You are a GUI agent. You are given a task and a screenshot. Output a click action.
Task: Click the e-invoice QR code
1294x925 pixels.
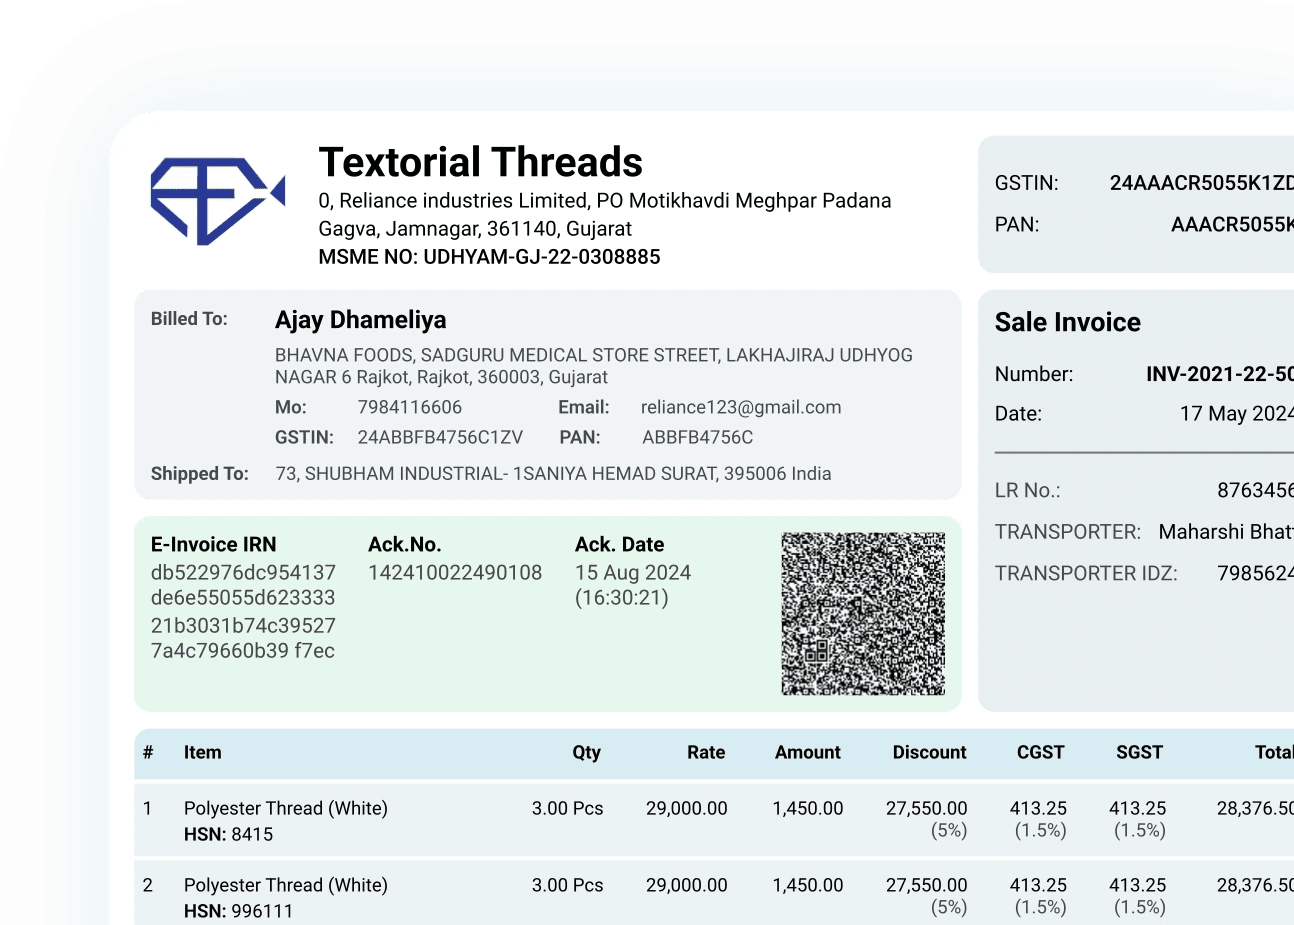[x=863, y=614]
